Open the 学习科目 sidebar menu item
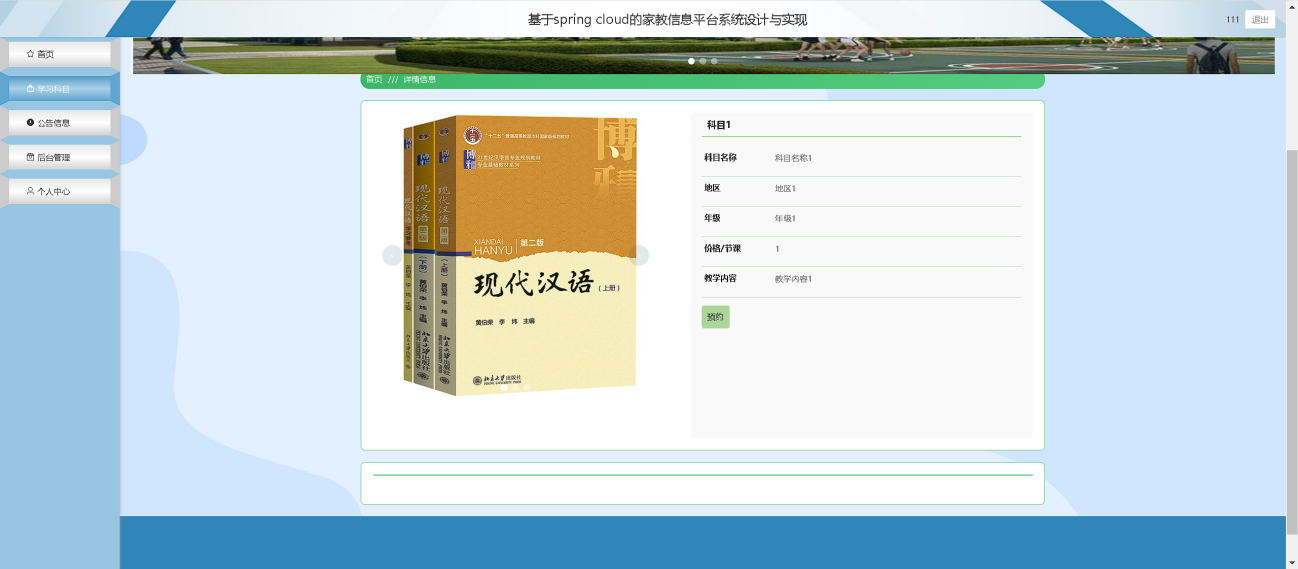Screen dimensions: 1298x569 point(60,89)
